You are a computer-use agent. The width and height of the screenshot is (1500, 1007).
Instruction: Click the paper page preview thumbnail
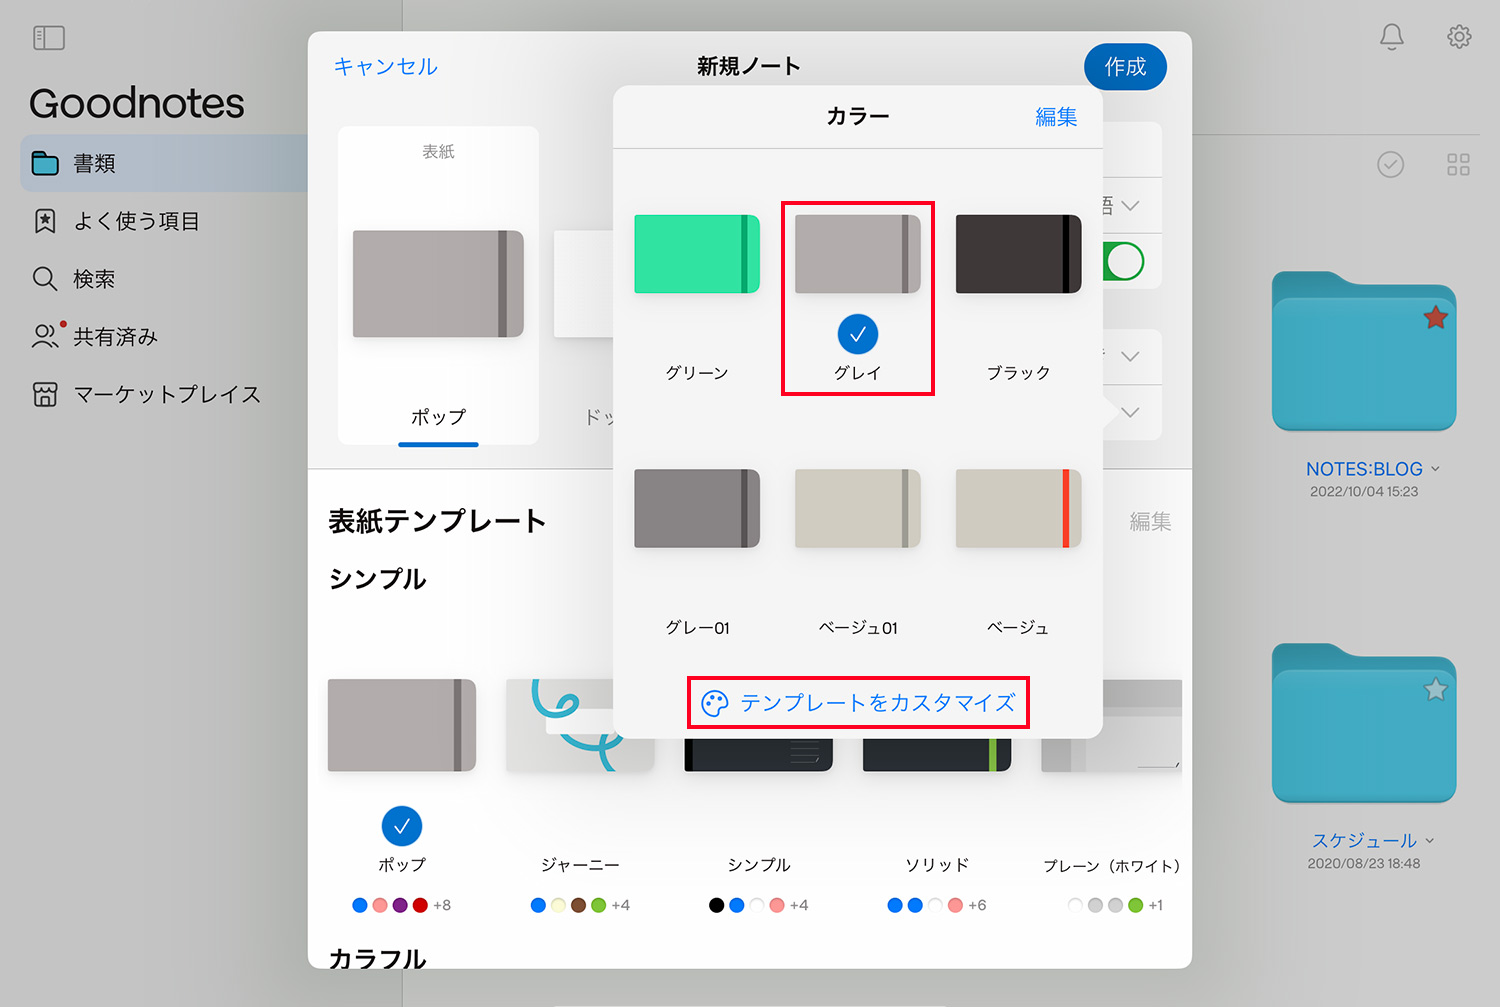[x=583, y=284]
